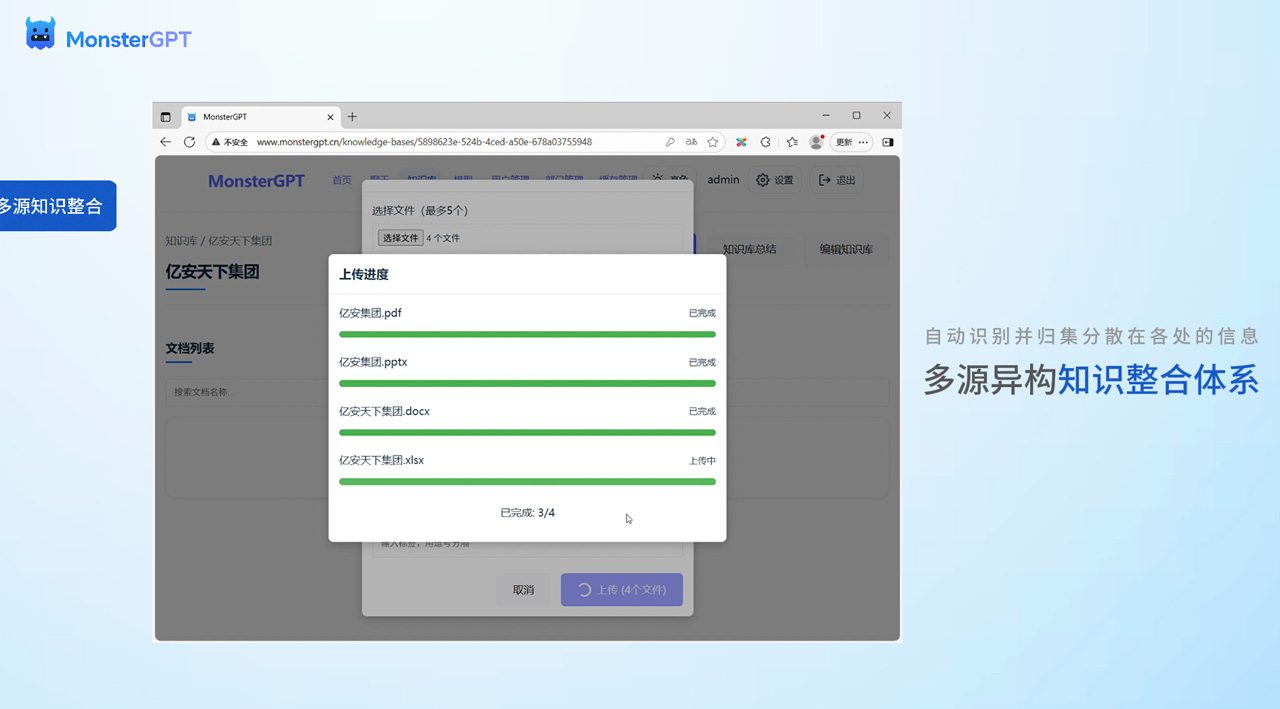
Task: Click the 首页 navigation item
Action: (x=342, y=180)
